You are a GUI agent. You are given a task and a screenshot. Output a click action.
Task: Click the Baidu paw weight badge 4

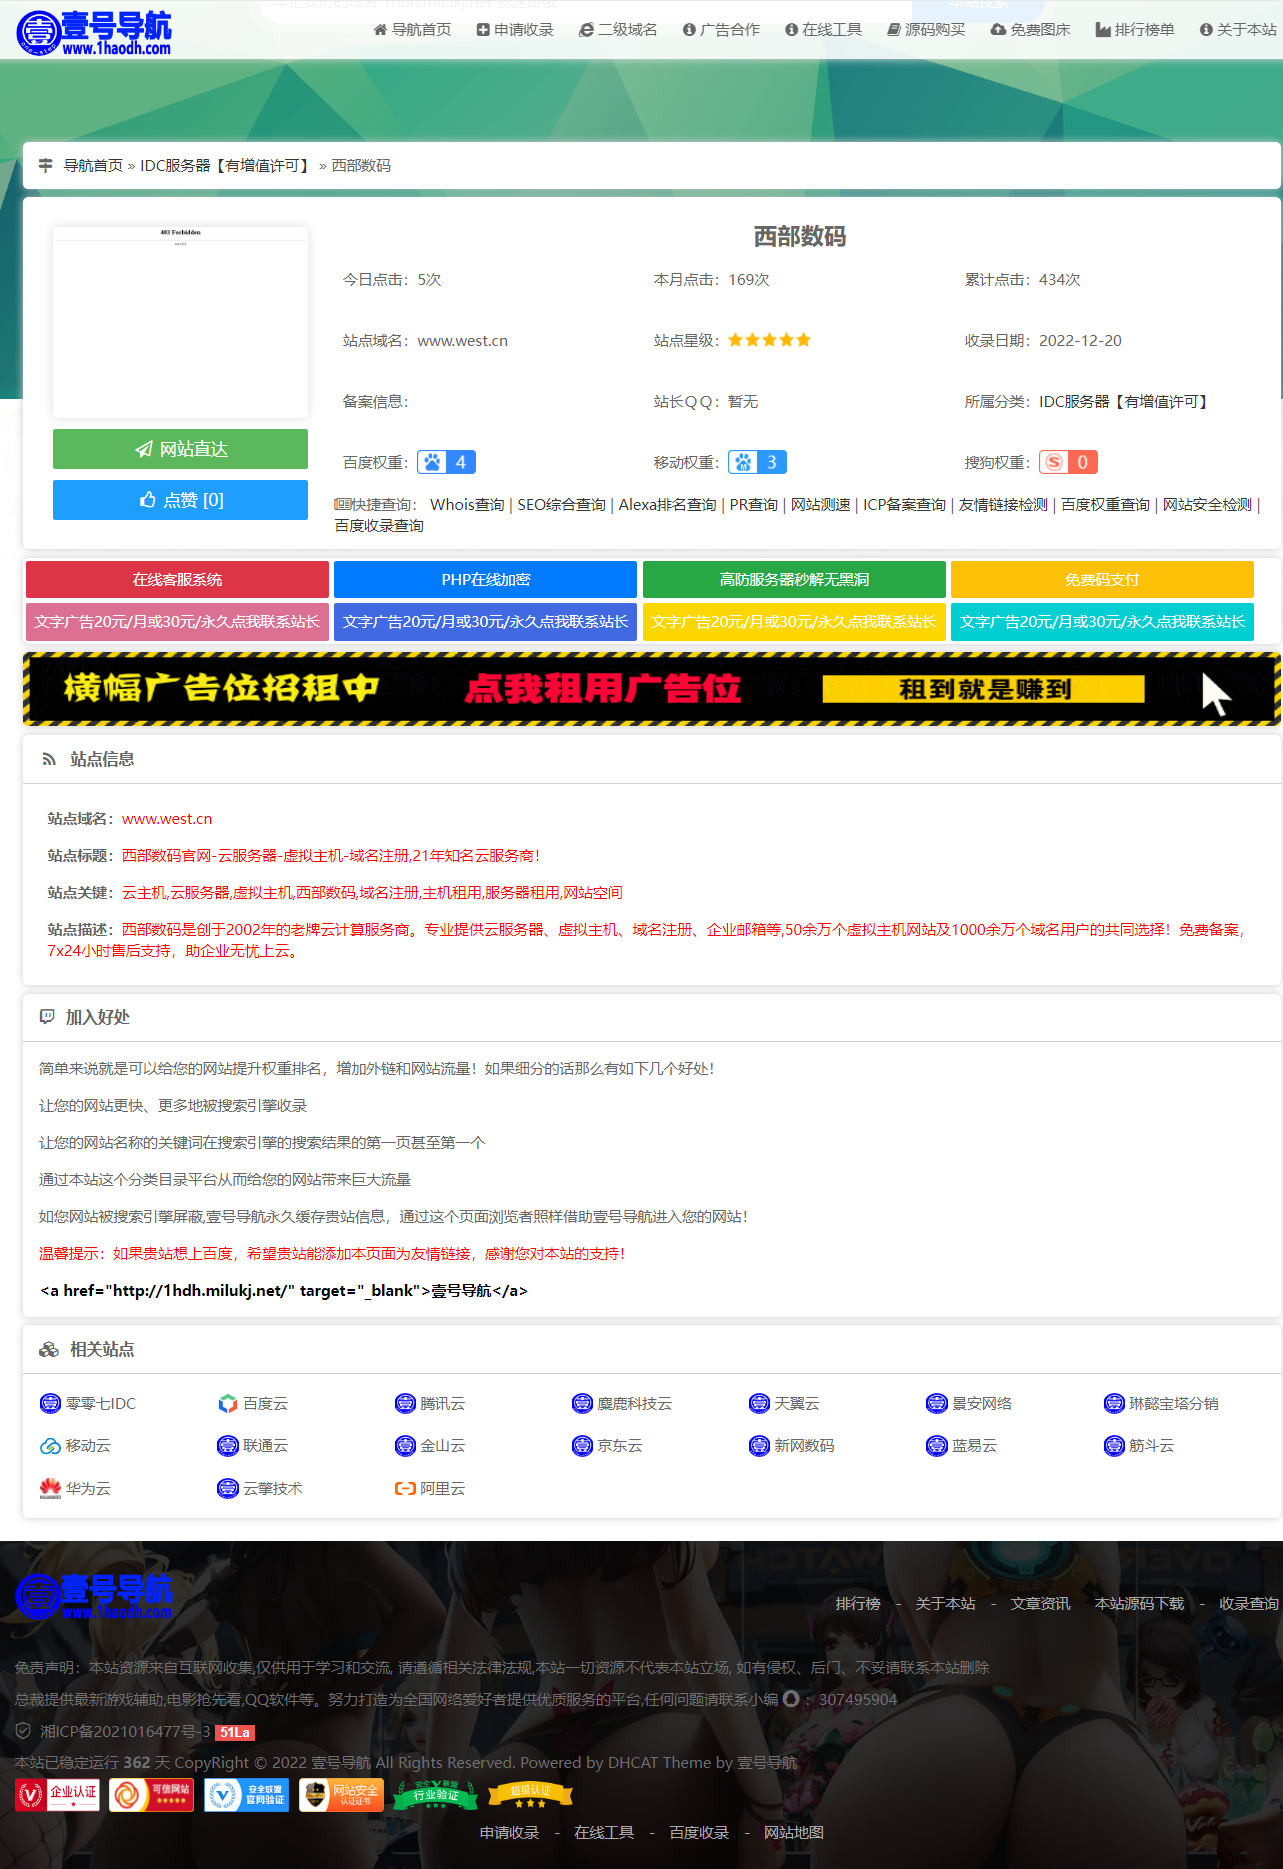446,462
